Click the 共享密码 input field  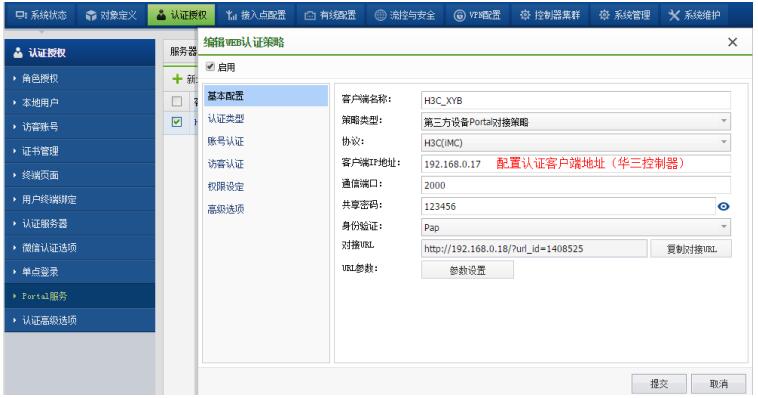pos(568,206)
